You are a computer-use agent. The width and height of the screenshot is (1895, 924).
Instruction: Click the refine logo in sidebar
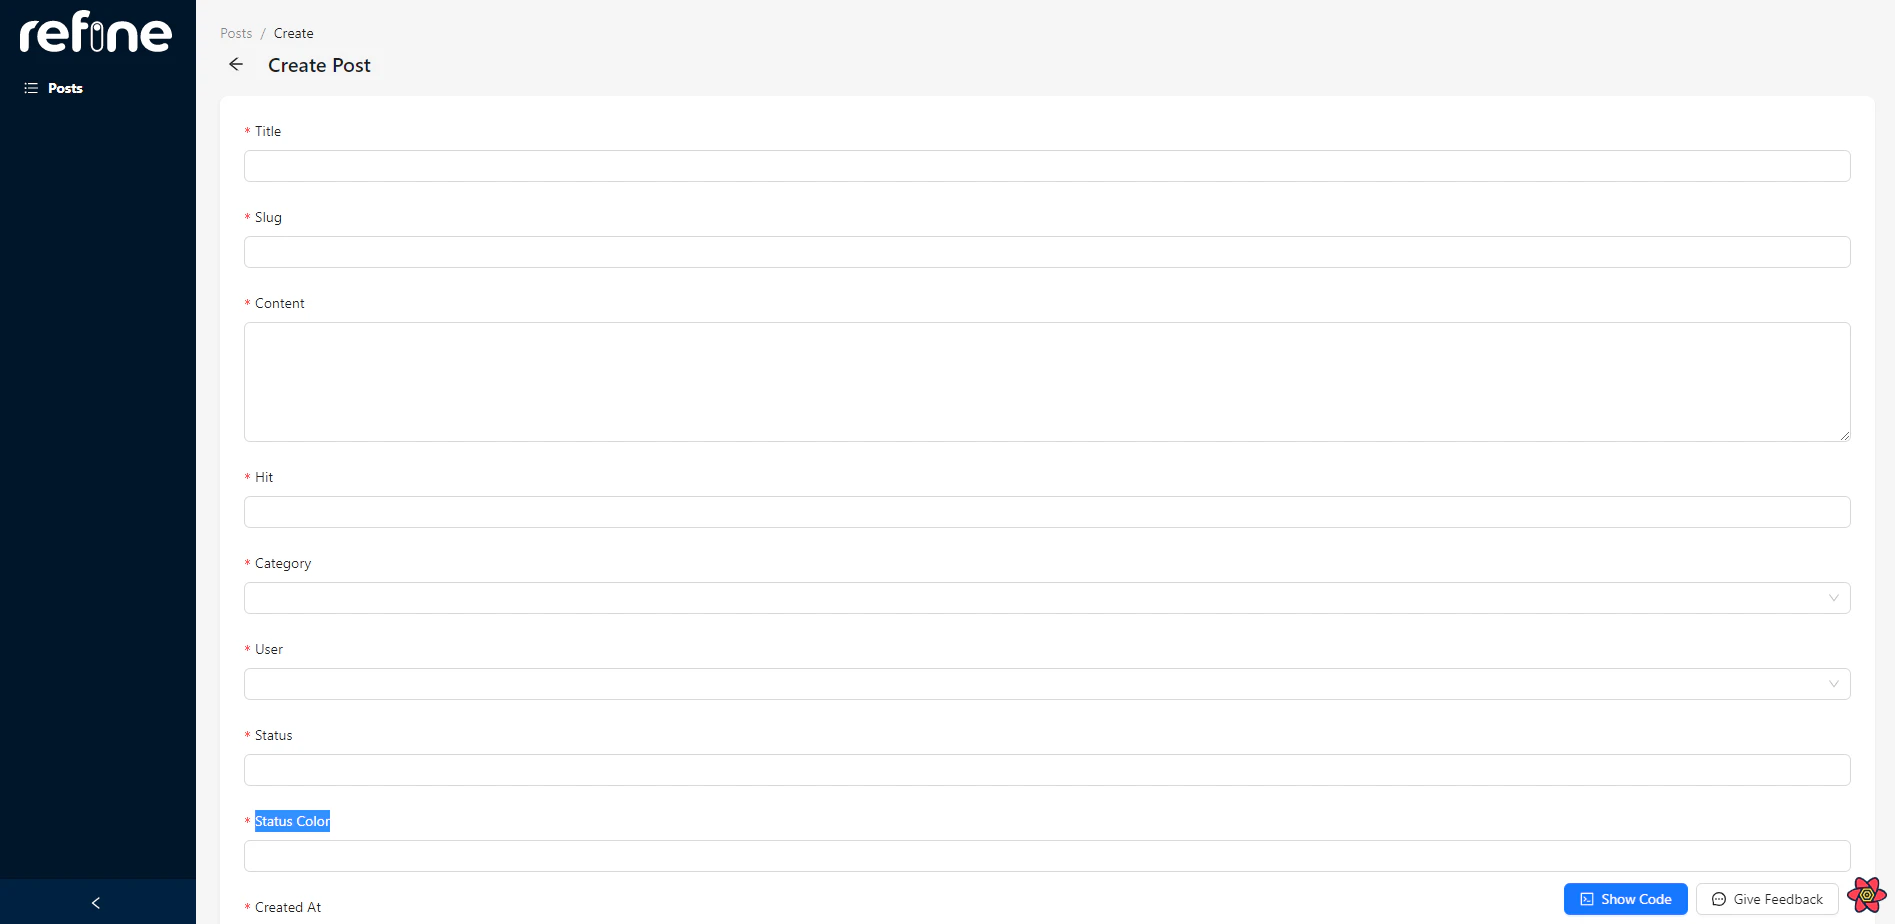[96, 32]
